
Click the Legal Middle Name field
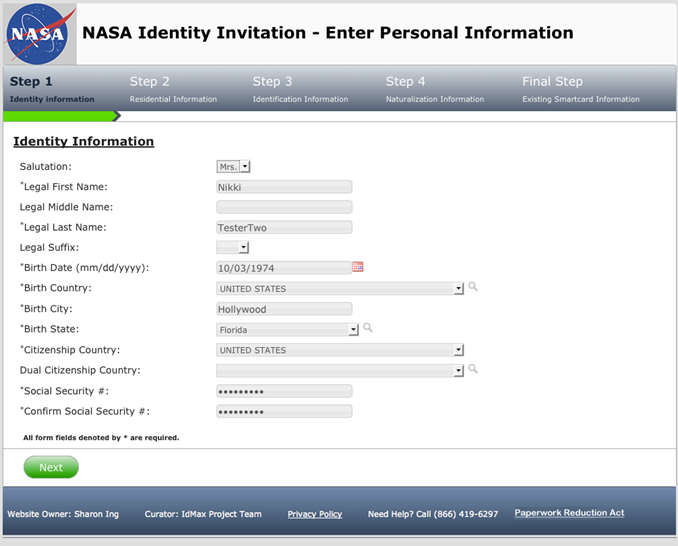pos(284,207)
